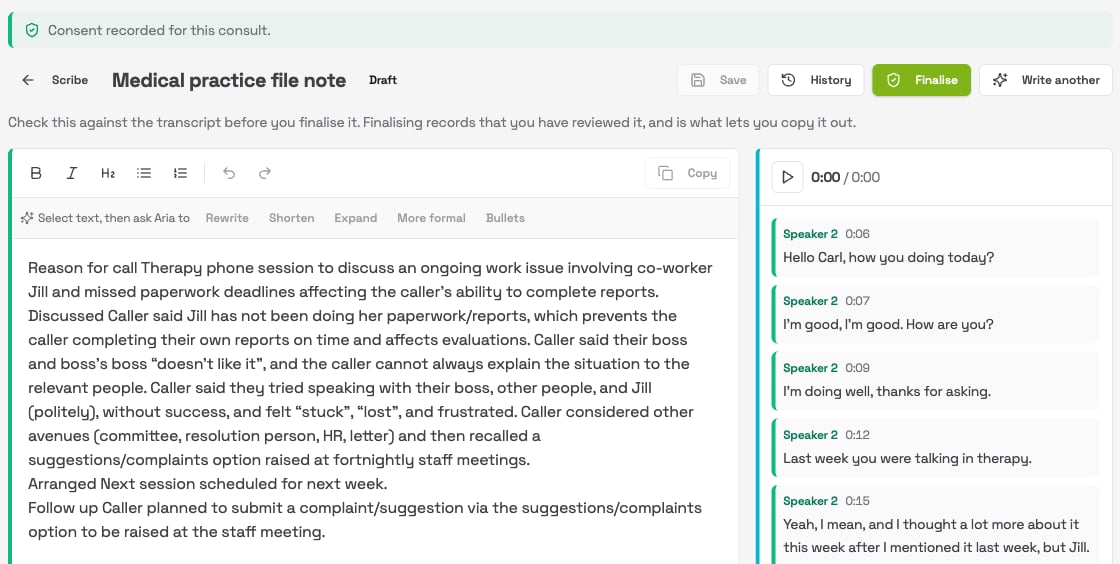1120x564 pixels.
Task: Open the note History
Action: (816, 80)
